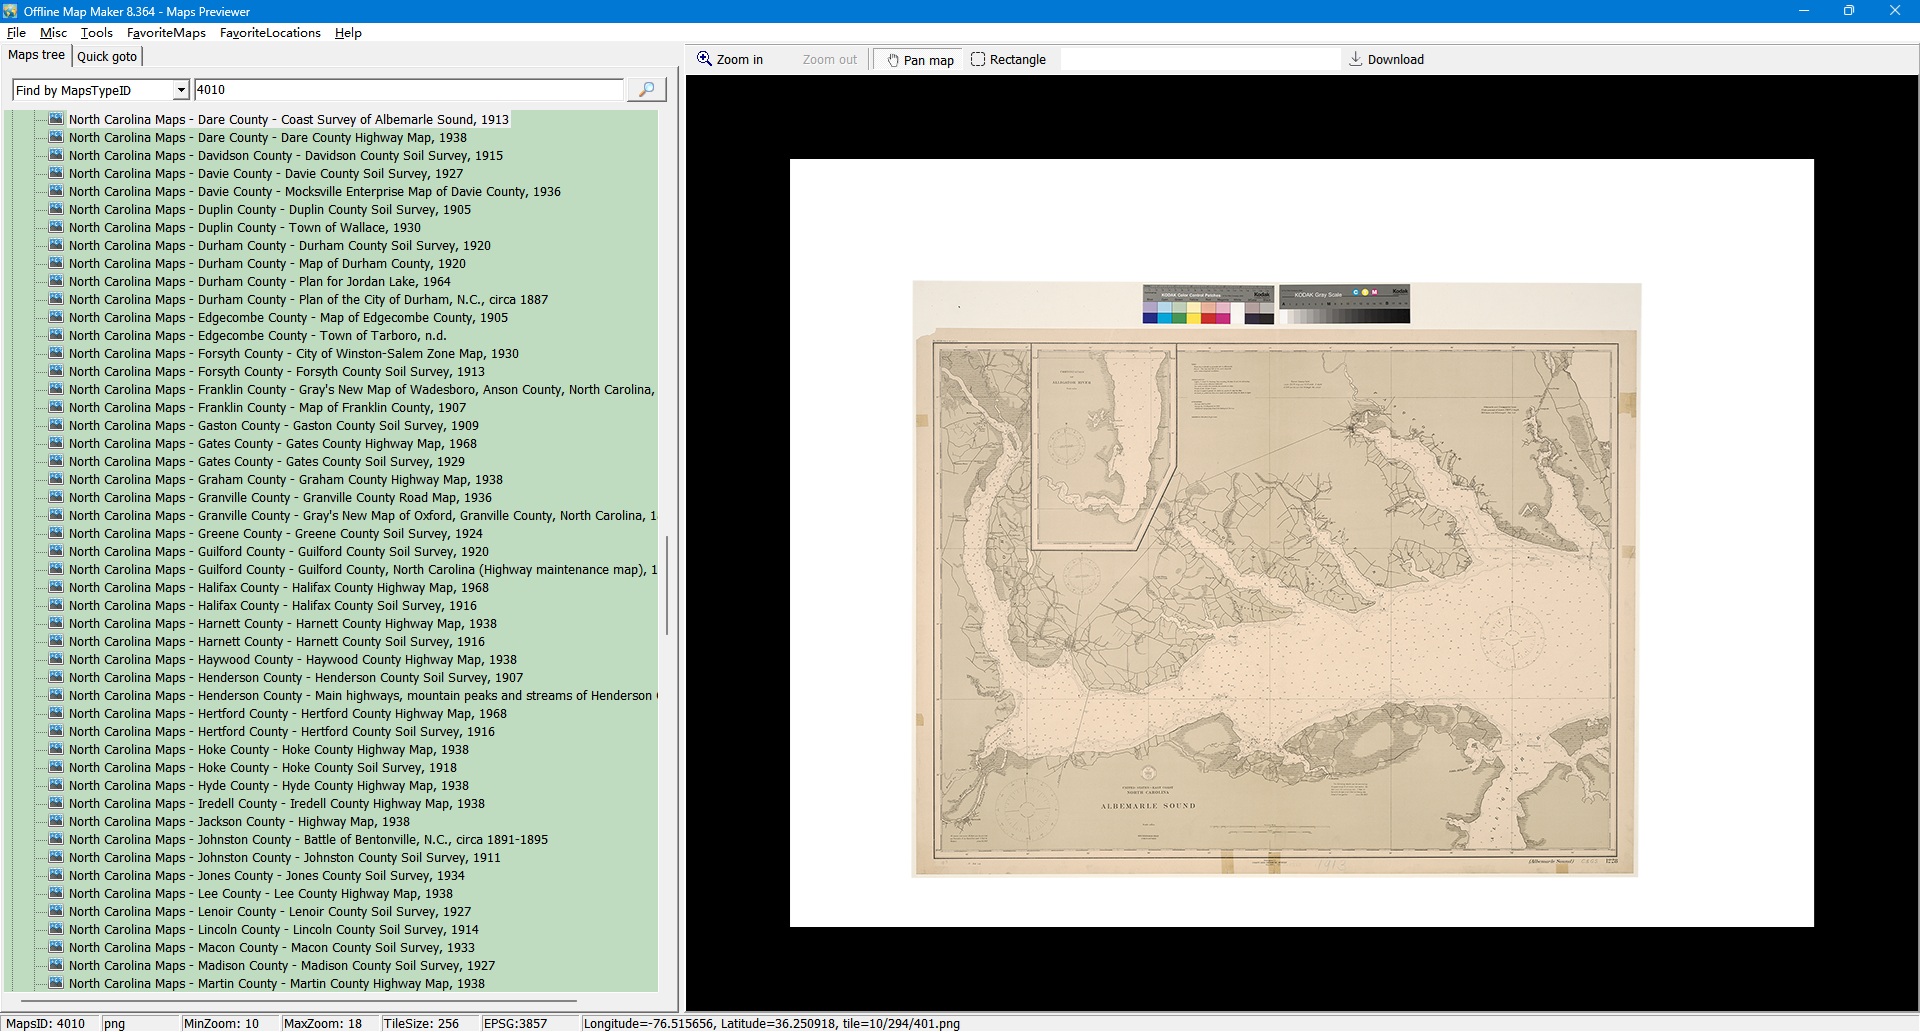Open the FavoriteLocations menu
Viewport: 1920px width, 1032px height.
(270, 33)
